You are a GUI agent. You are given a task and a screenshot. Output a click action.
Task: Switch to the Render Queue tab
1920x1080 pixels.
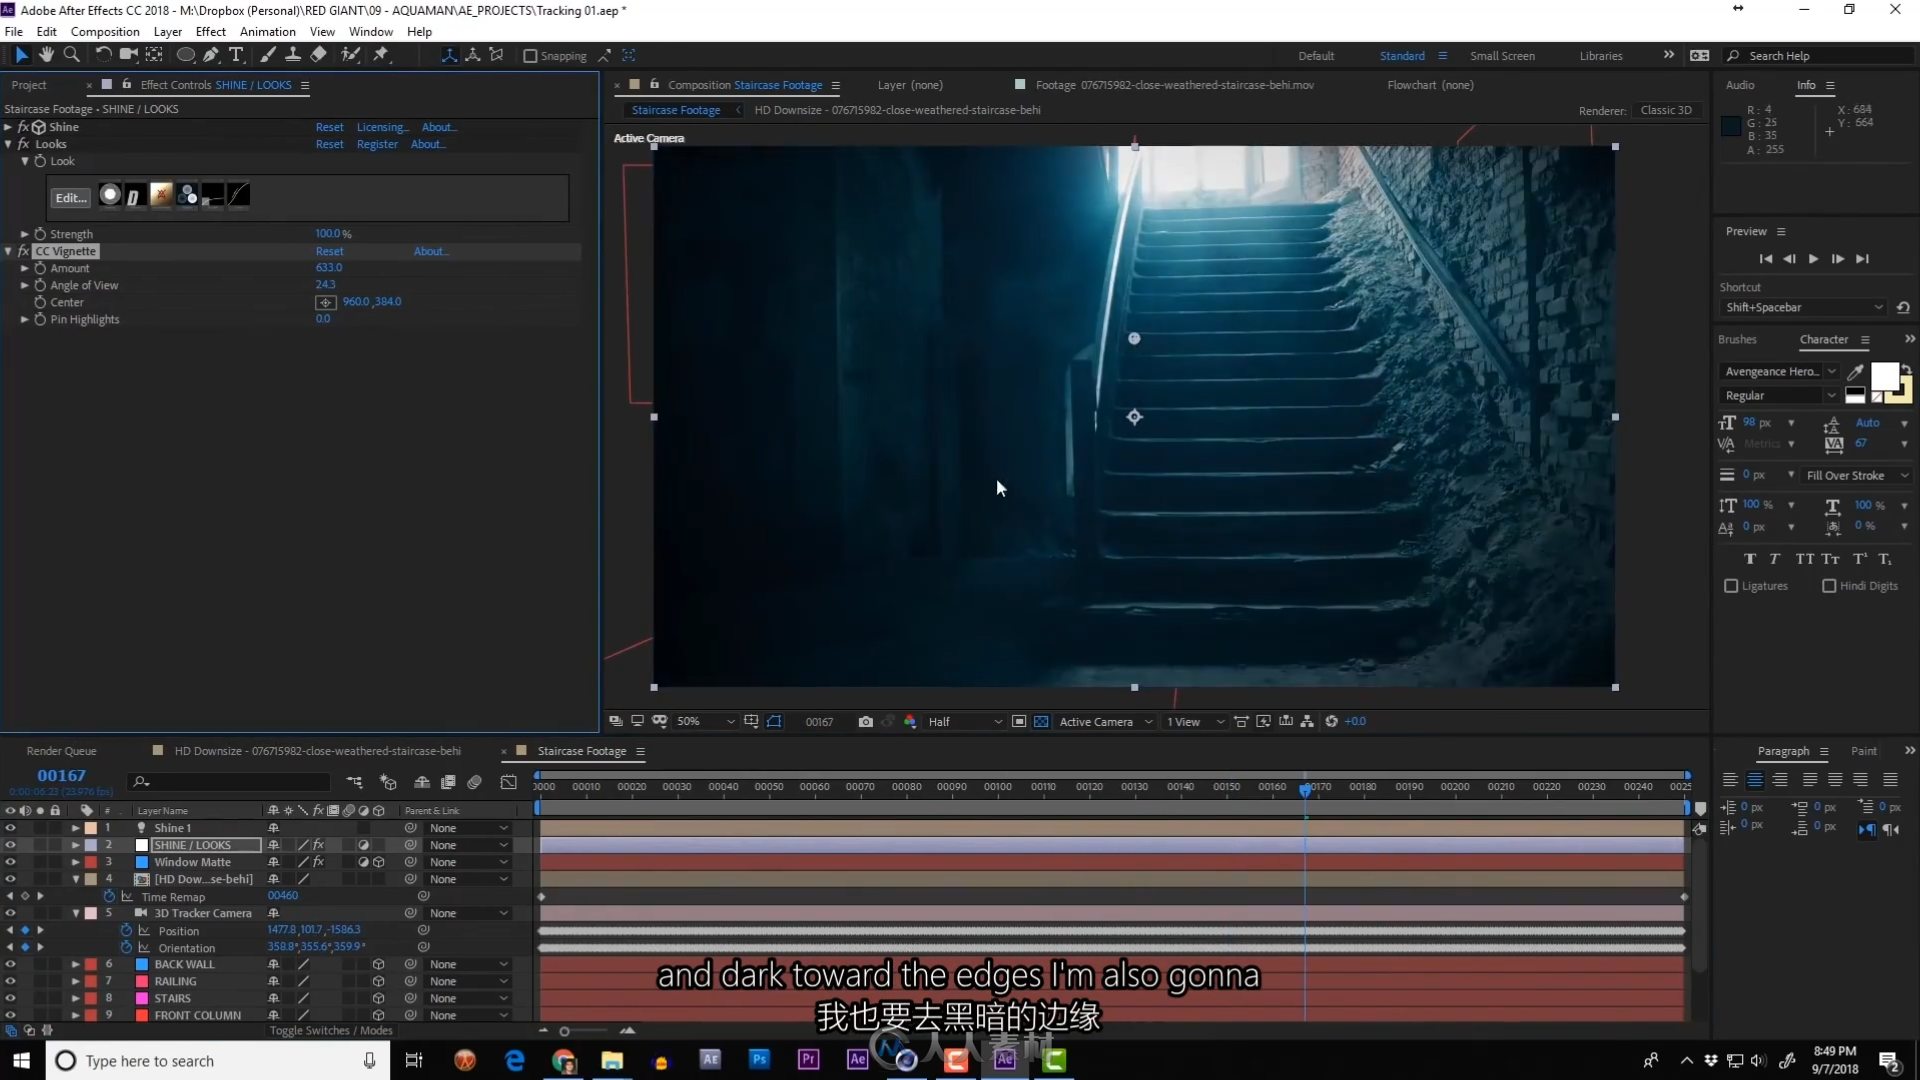(x=61, y=751)
